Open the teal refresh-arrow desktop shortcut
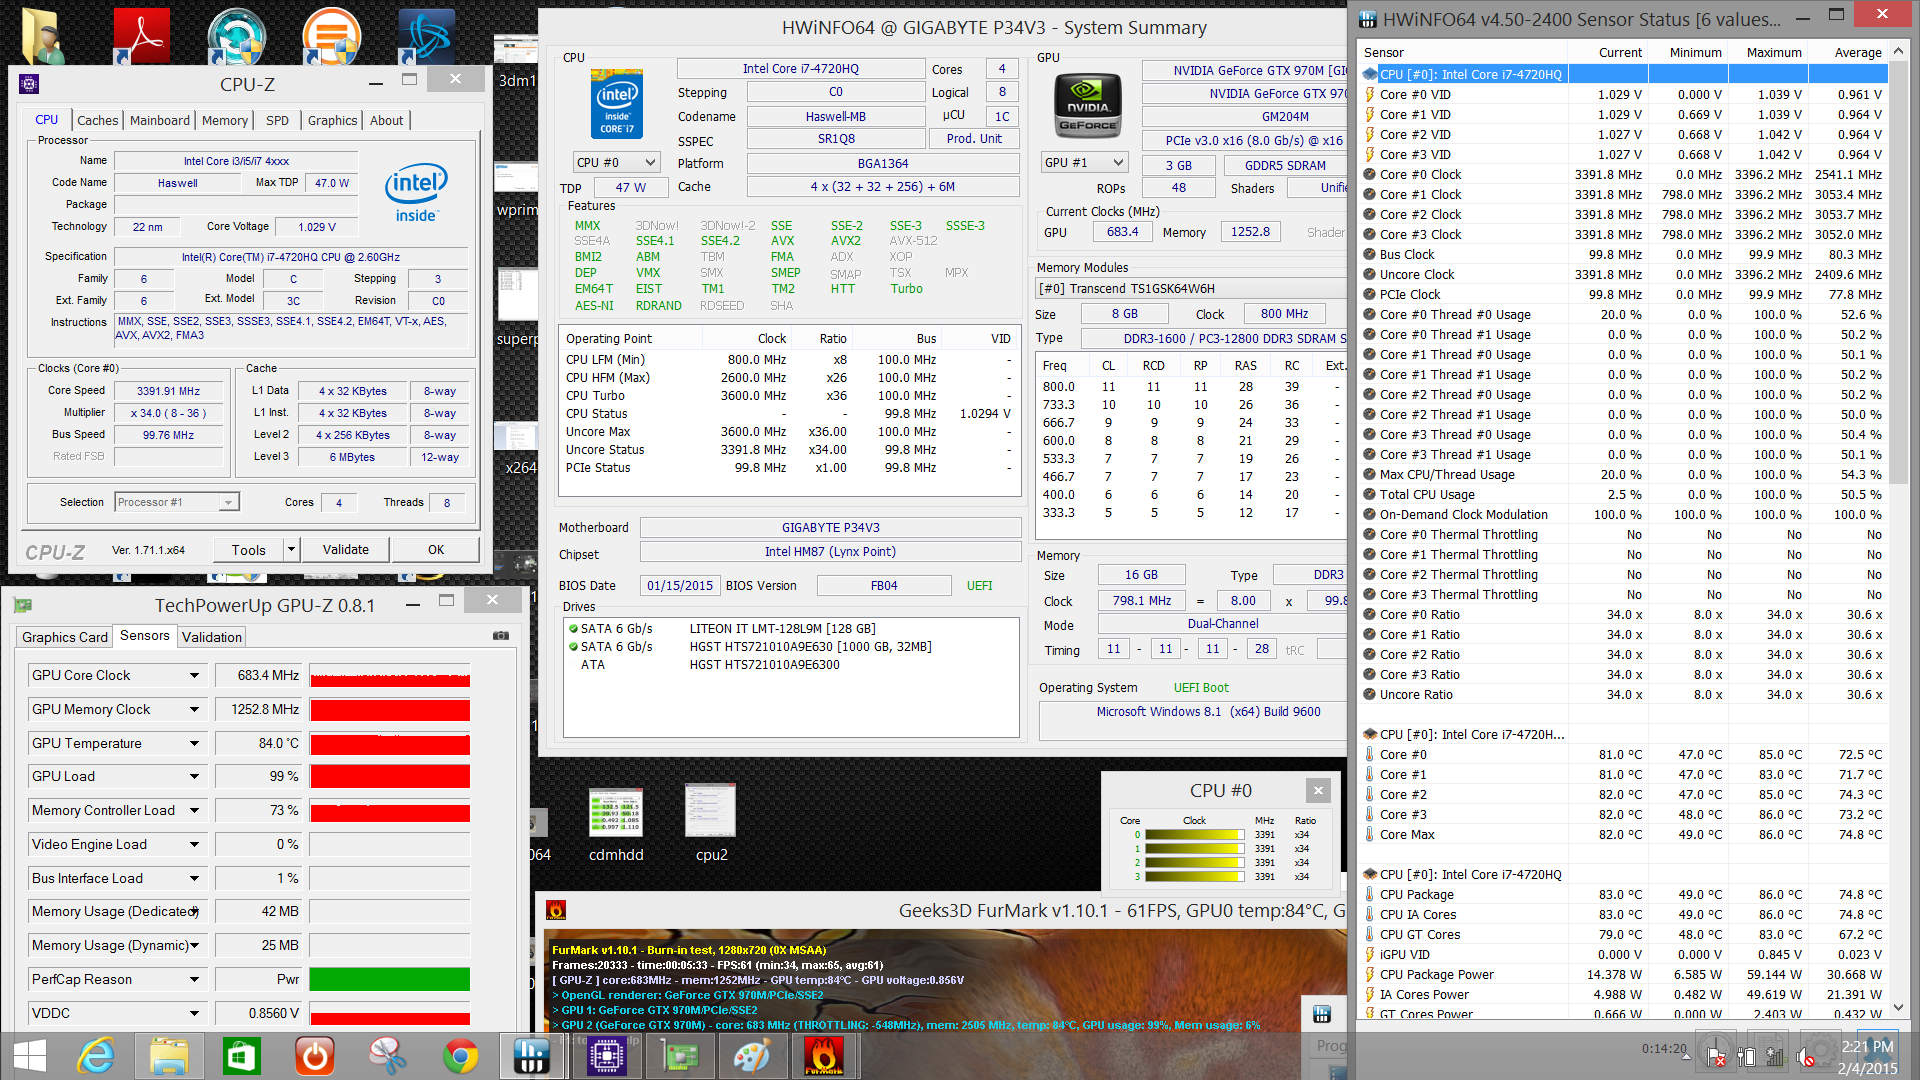This screenshot has width=1920, height=1080. [x=236, y=36]
